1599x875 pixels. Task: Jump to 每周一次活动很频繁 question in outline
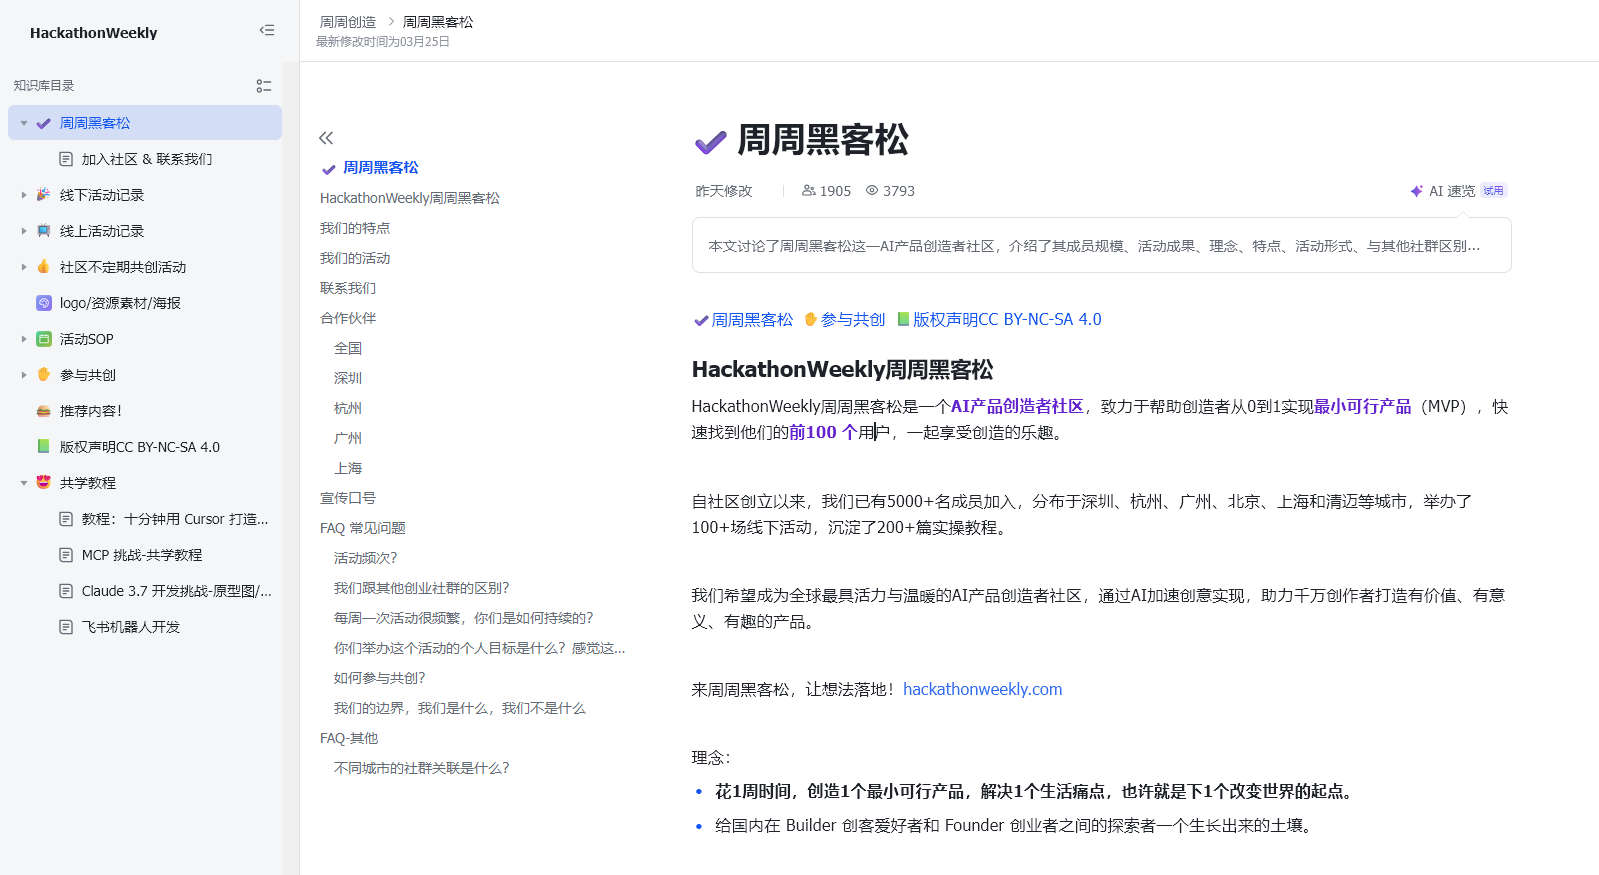[x=464, y=618]
